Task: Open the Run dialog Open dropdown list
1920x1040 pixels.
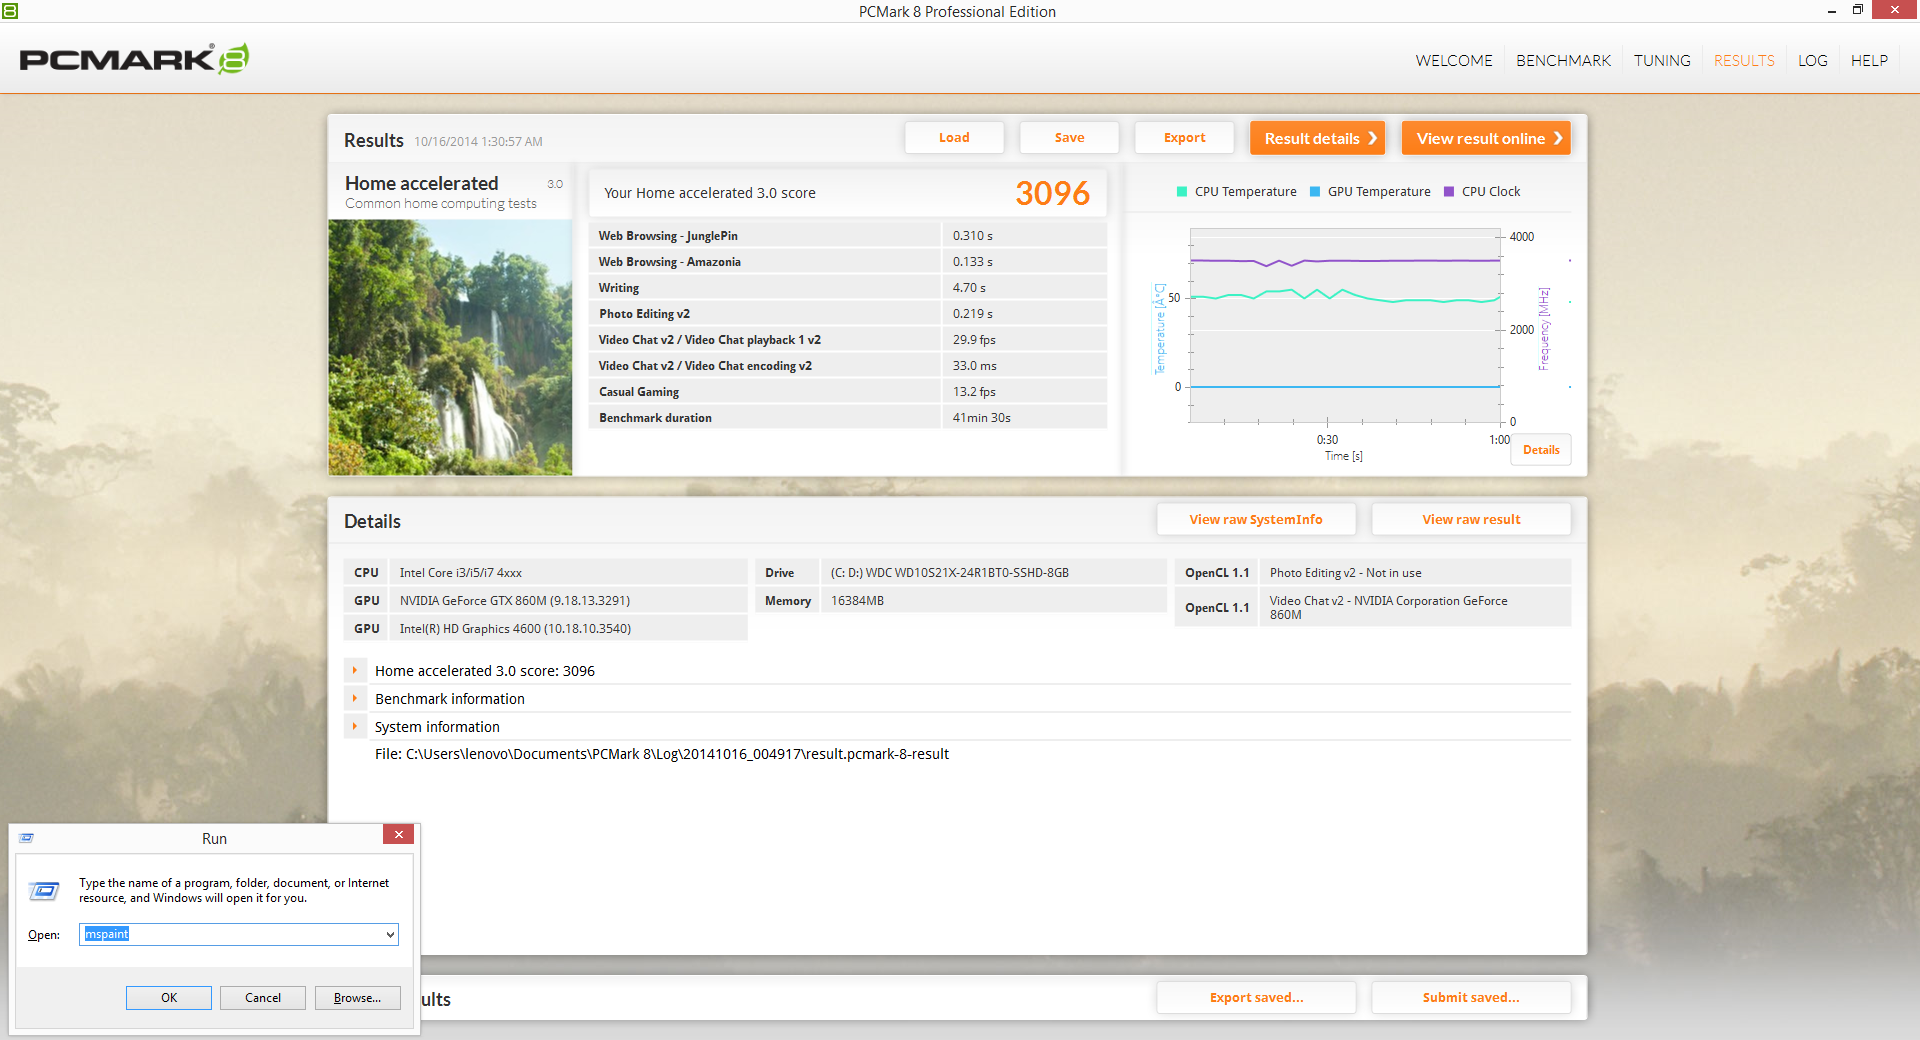Action: [x=390, y=934]
